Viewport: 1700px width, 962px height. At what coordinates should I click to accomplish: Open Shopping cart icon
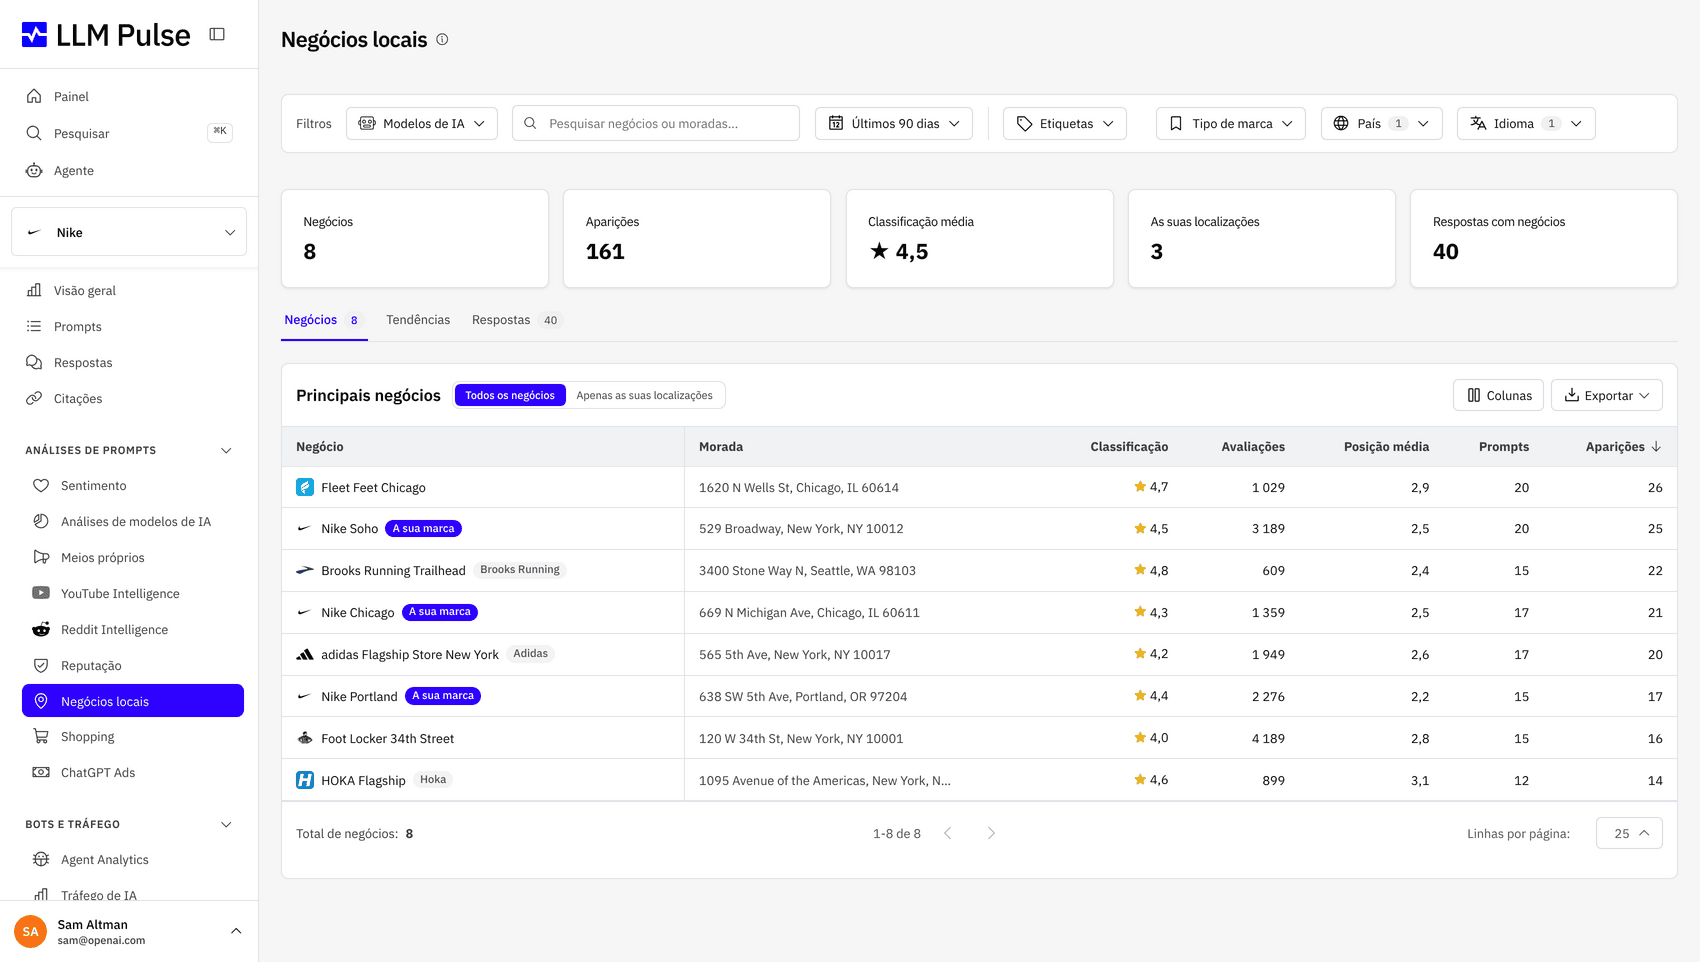[x=41, y=736]
